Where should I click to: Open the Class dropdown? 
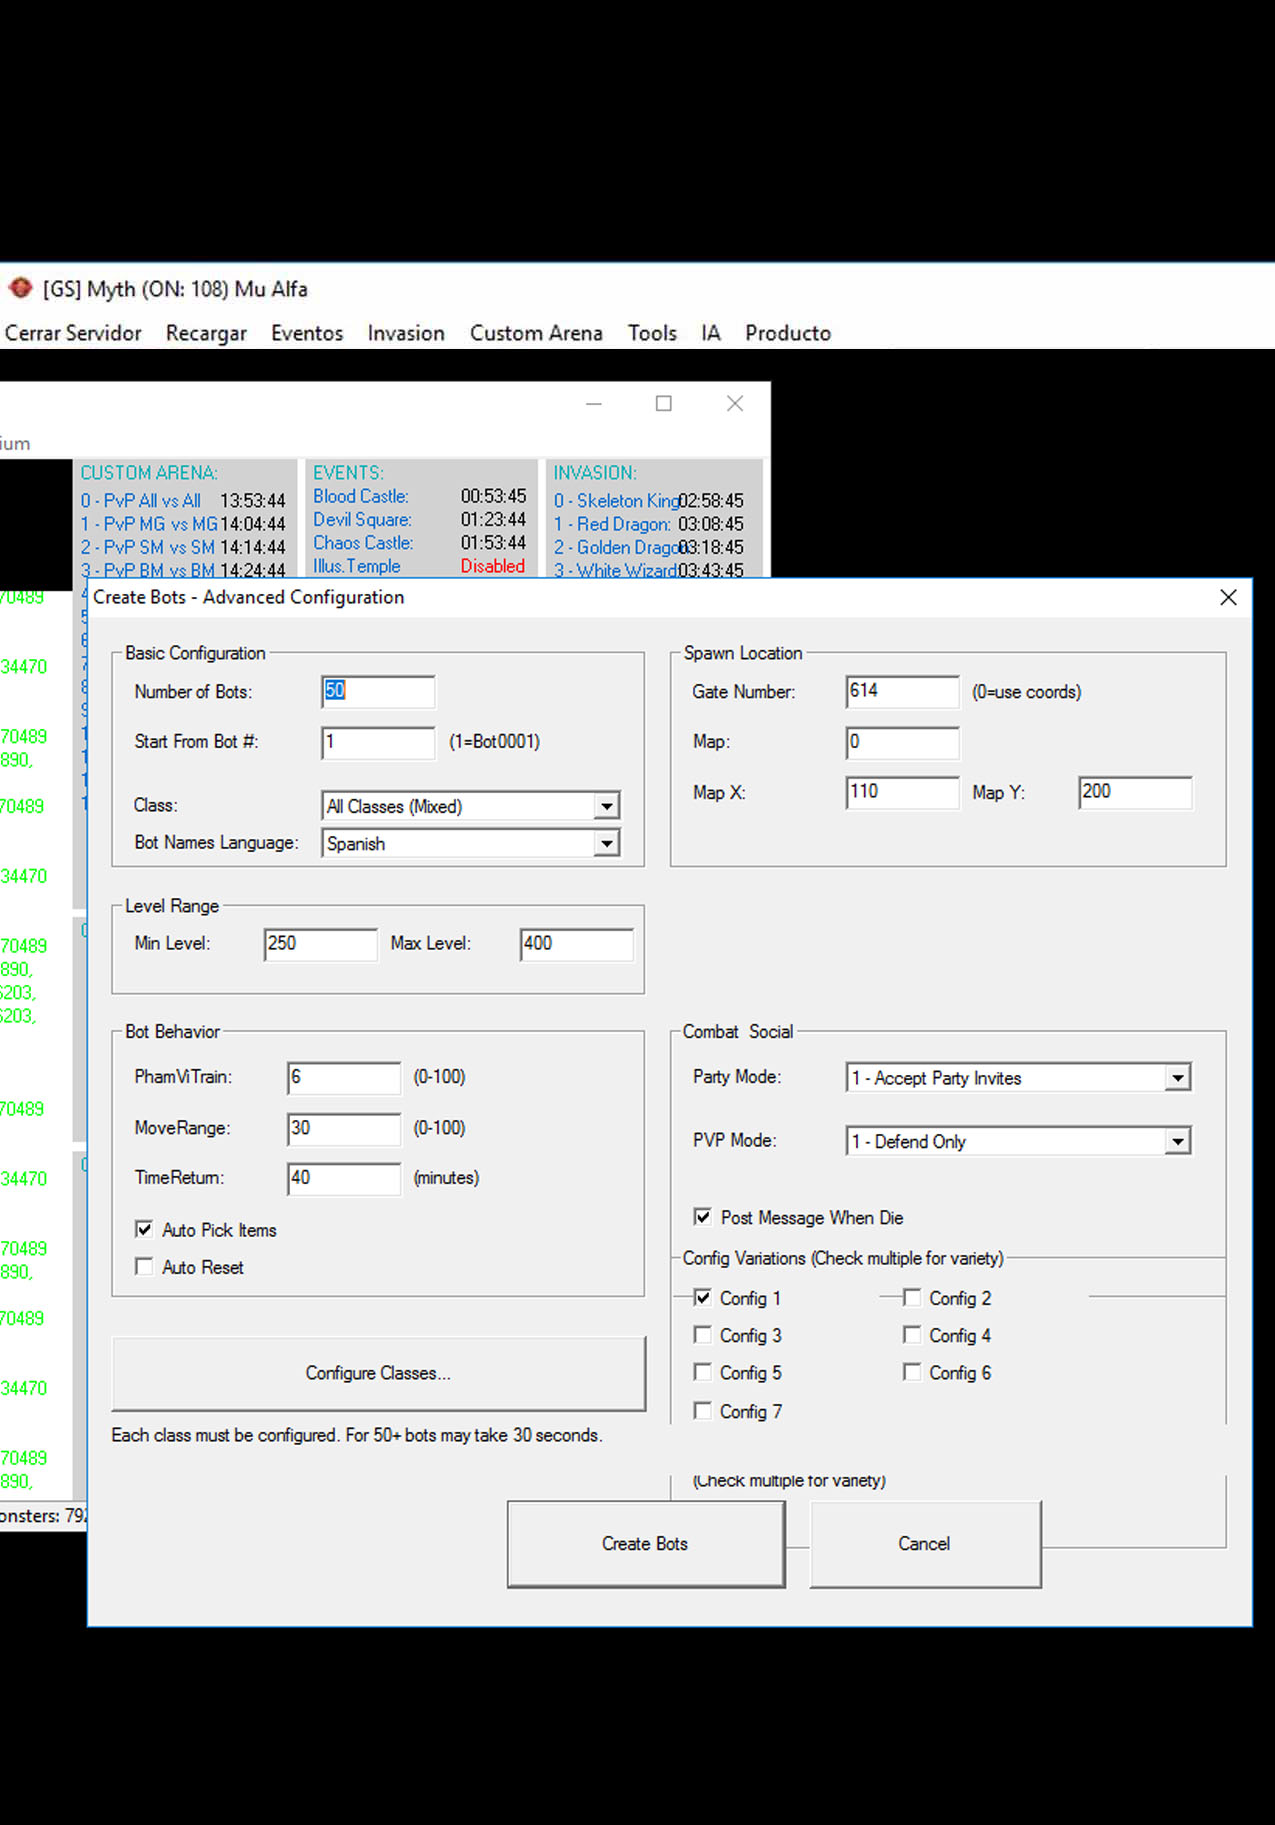[x=606, y=806]
